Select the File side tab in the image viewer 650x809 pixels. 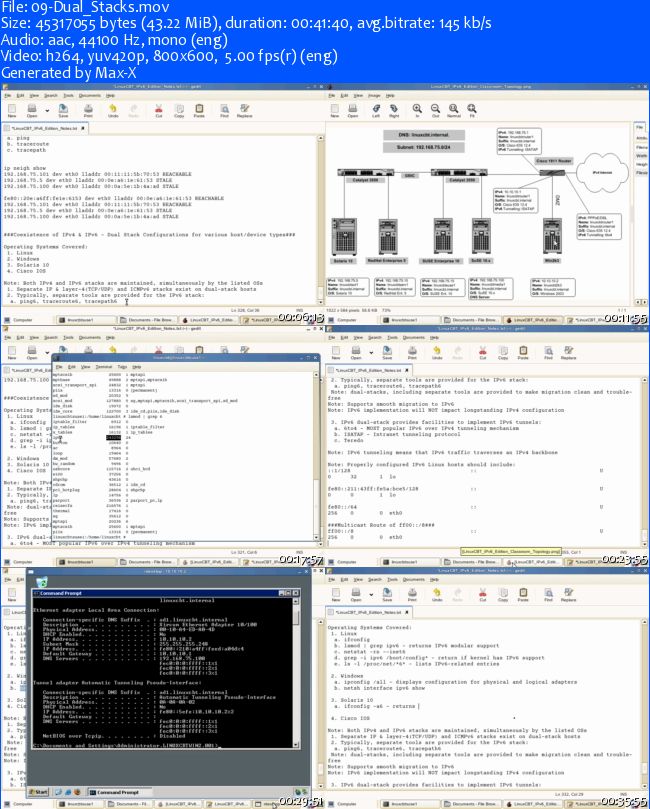640,127
